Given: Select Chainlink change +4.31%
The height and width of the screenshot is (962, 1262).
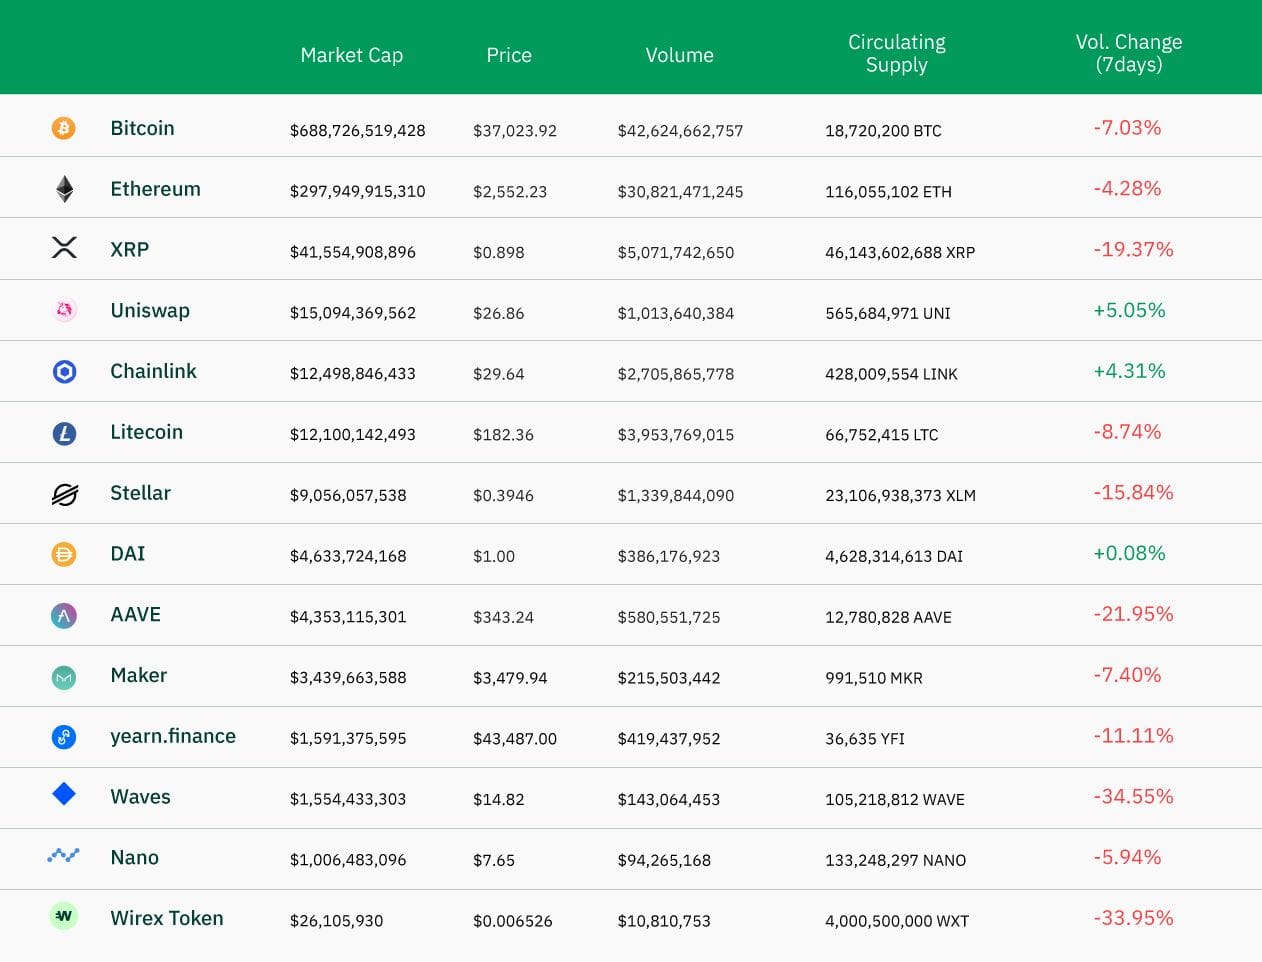Looking at the screenshot, I should pos(1129,371).
